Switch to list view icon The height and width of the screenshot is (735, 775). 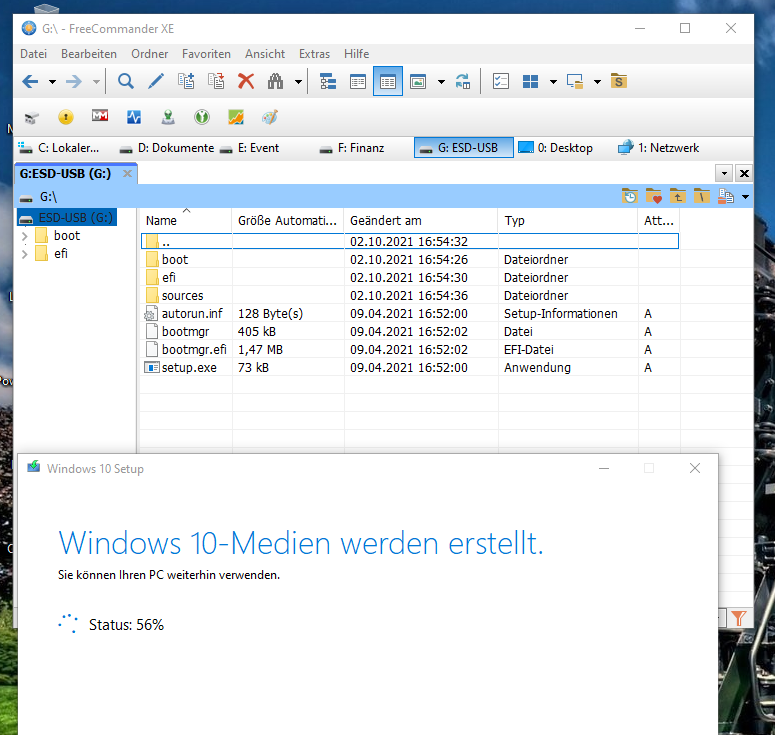coord(357,82)
